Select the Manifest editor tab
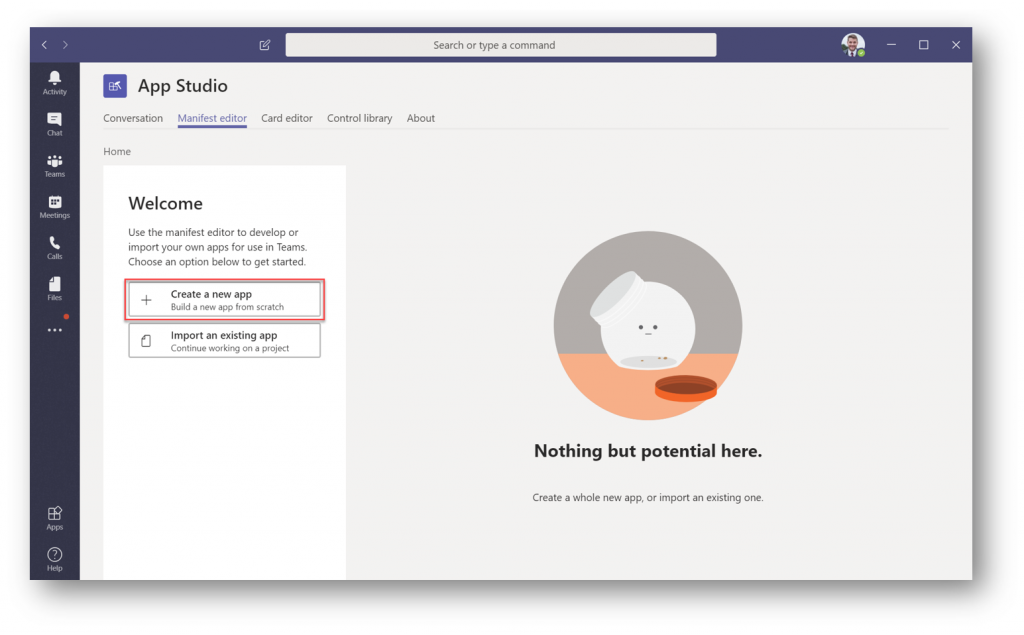This screenshot has height=635, width=1024. click(212, 118)
